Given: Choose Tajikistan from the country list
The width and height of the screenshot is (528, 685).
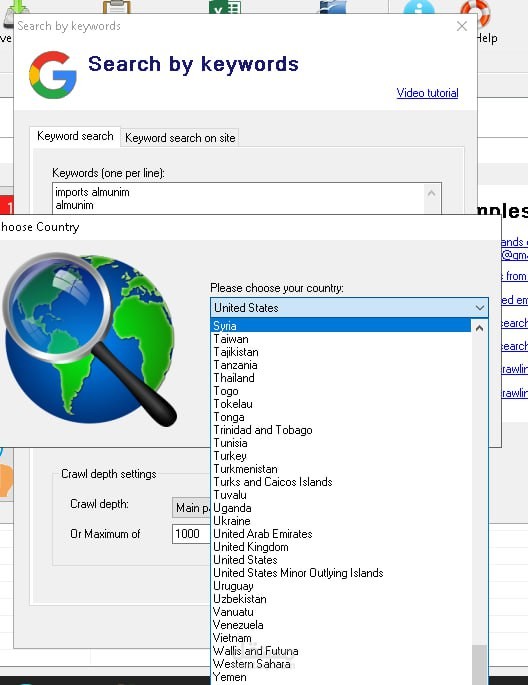Looking at the screenshot, I should [341, 352].
